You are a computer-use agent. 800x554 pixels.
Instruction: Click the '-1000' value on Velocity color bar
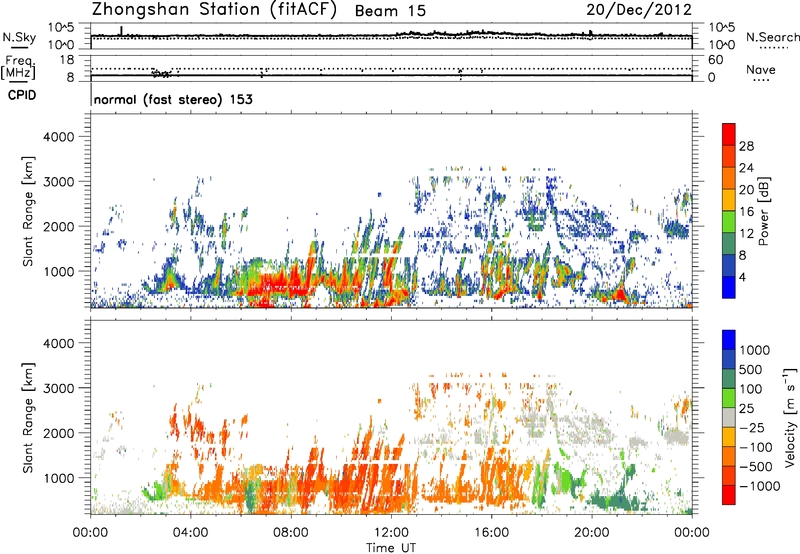[x=760, y=486]
